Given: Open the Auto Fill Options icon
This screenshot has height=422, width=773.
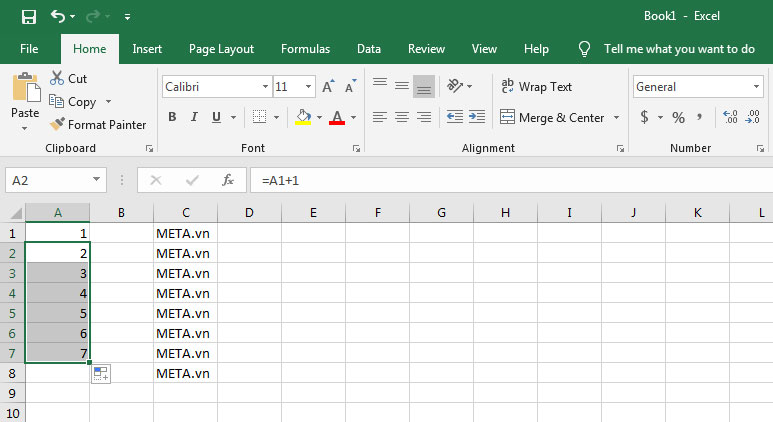Looking at the screenshot, I should point(101,374).
